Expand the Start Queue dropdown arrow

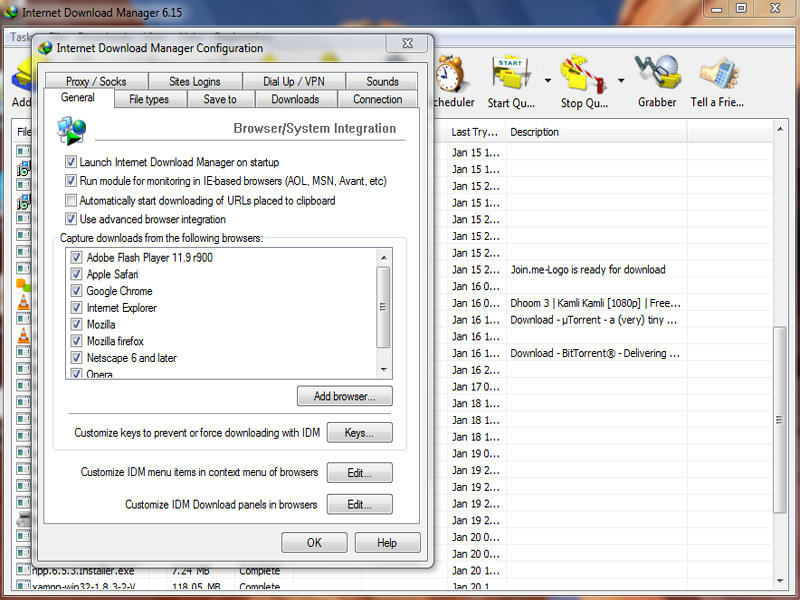click(x=547, y=80)
